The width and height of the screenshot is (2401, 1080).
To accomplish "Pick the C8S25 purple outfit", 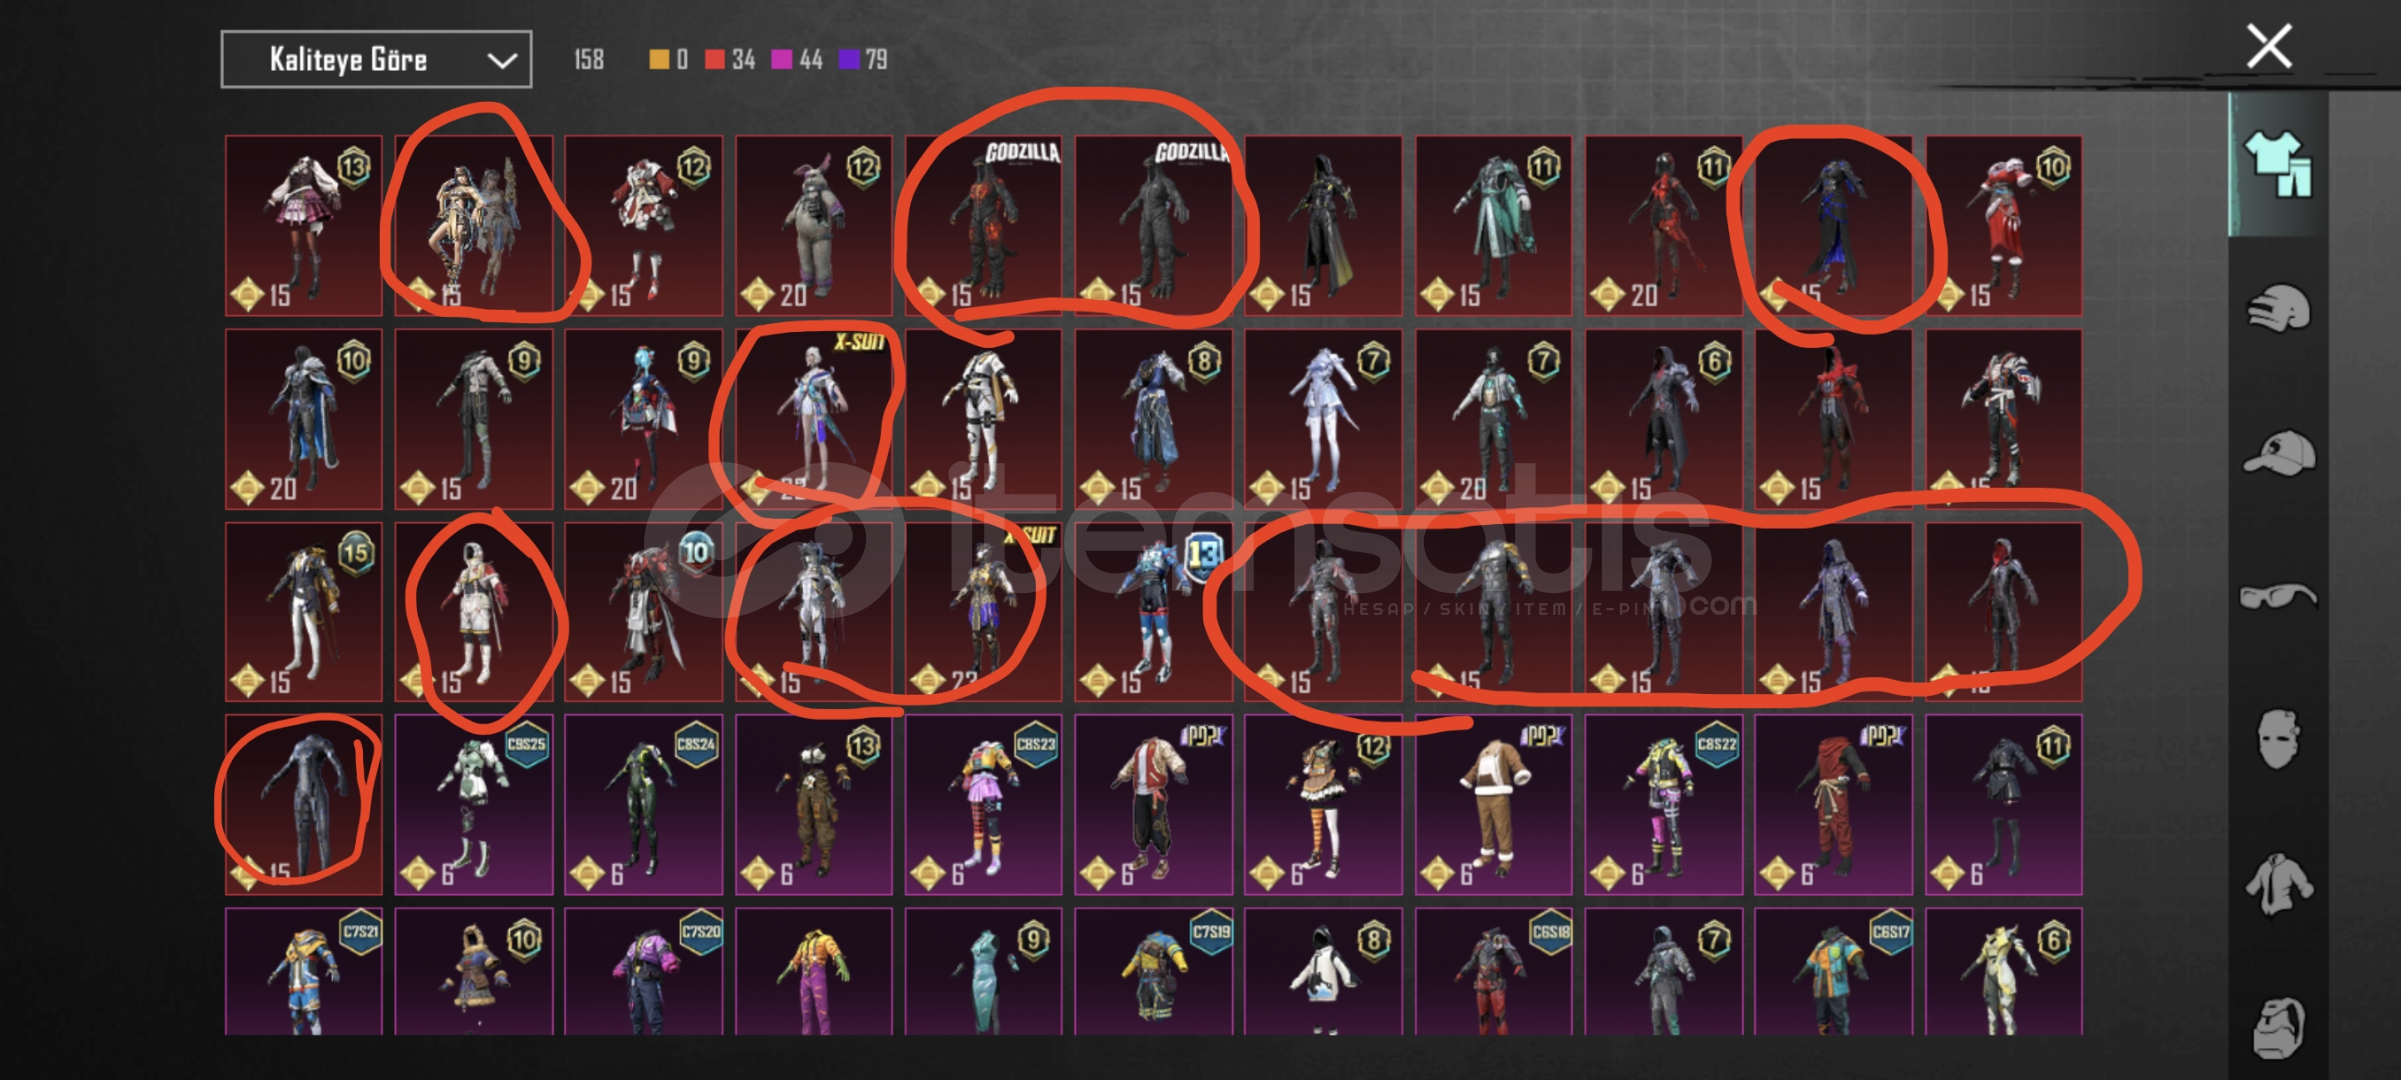I will 474,804.
